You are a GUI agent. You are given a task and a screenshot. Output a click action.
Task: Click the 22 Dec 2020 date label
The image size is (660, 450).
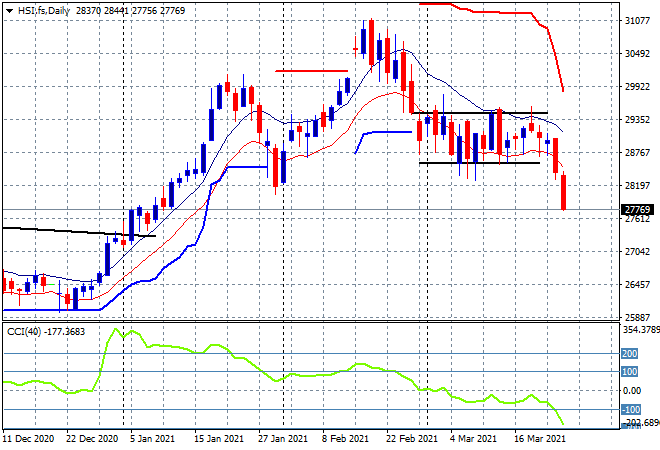pos(92,439)
